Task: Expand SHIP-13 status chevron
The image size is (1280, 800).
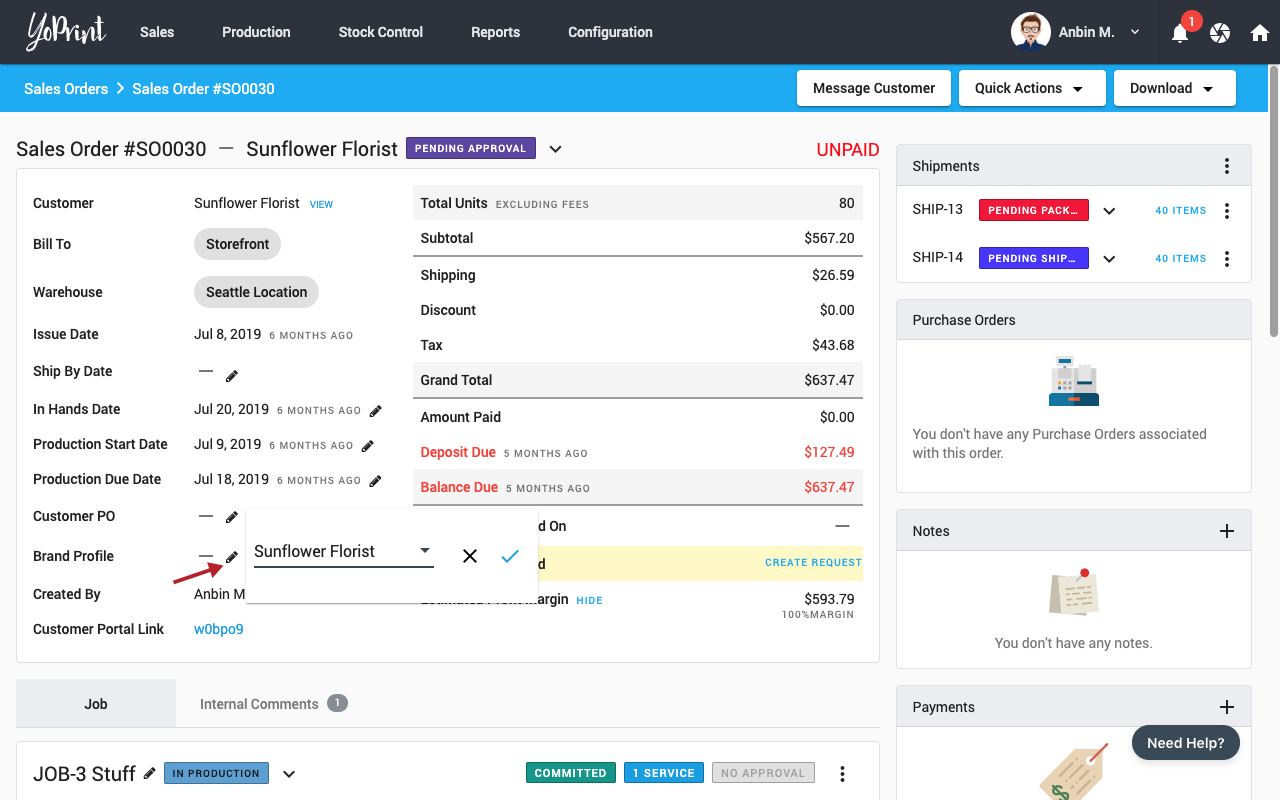Action: click(1109, 211)
